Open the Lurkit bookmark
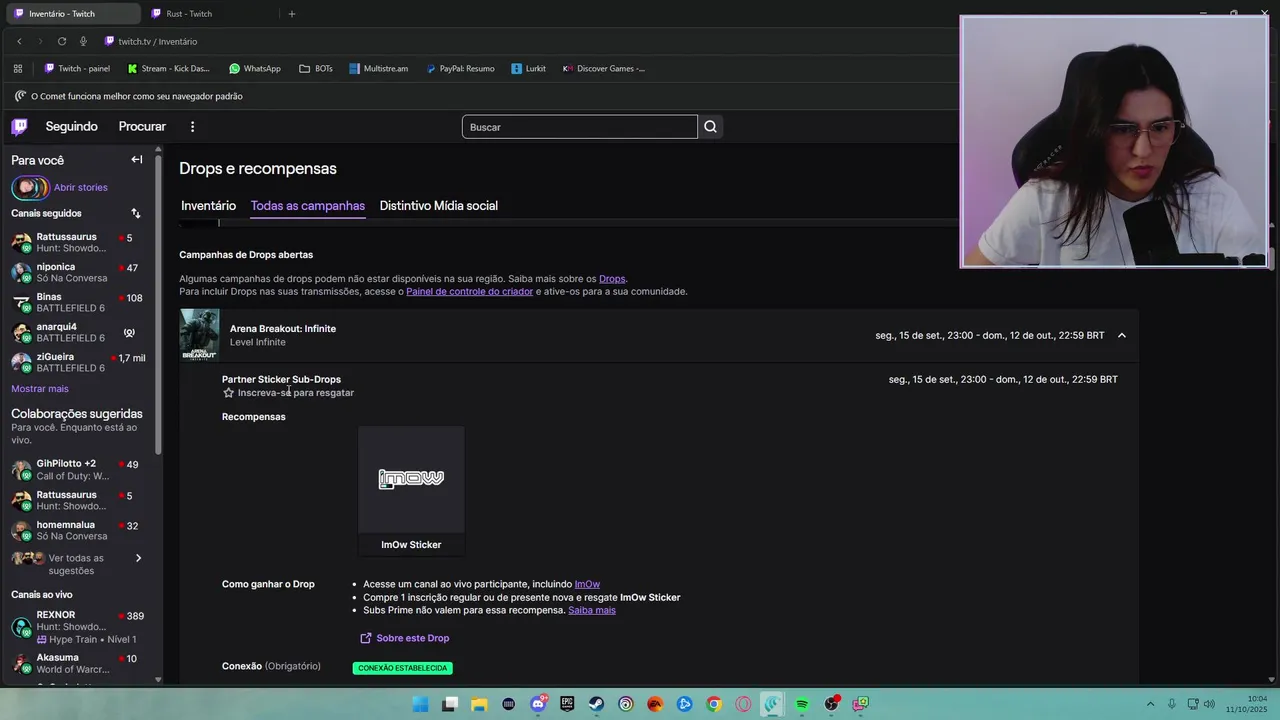Viewport: 1280px width, 720px height. 528,69
